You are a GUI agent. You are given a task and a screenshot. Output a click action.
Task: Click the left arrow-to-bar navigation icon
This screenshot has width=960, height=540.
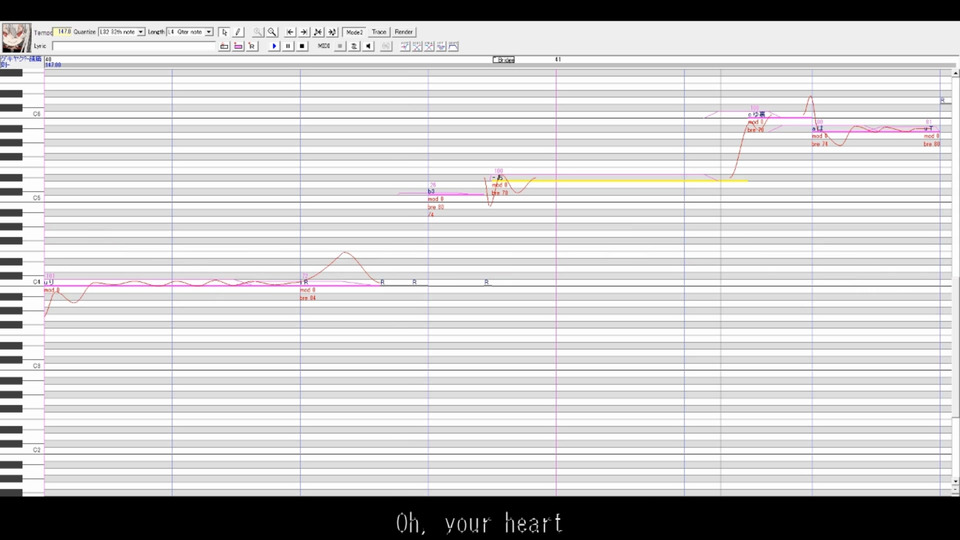[290, 32]
